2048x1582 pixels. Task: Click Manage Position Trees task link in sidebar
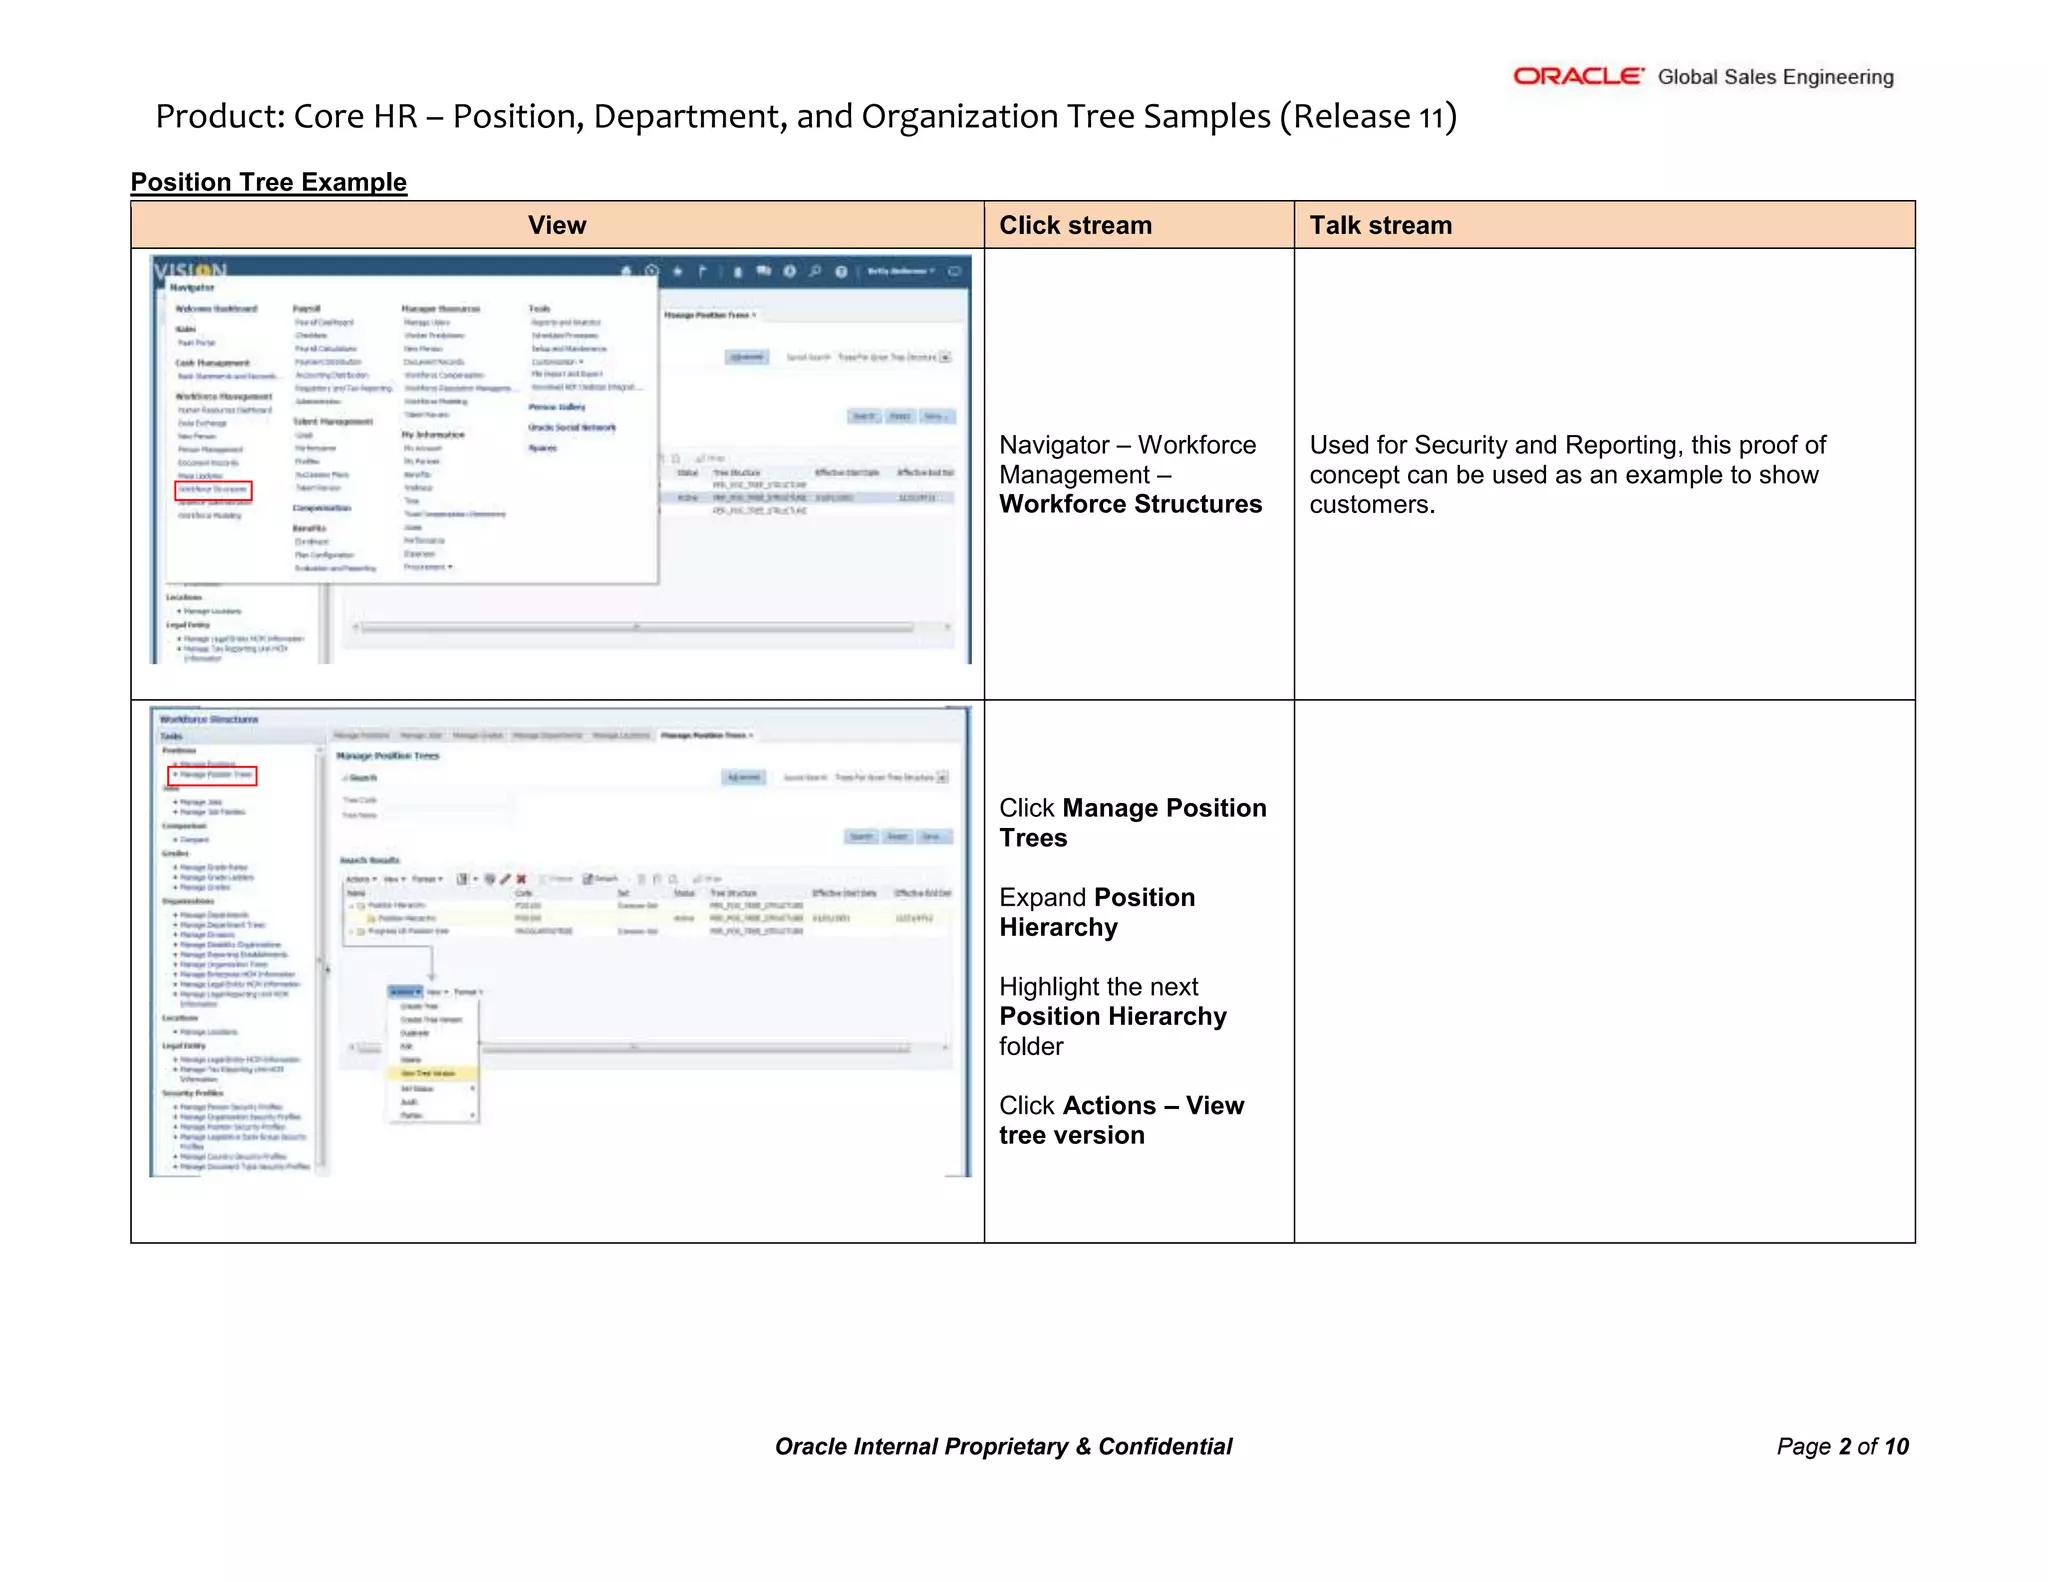click(214, 775)
